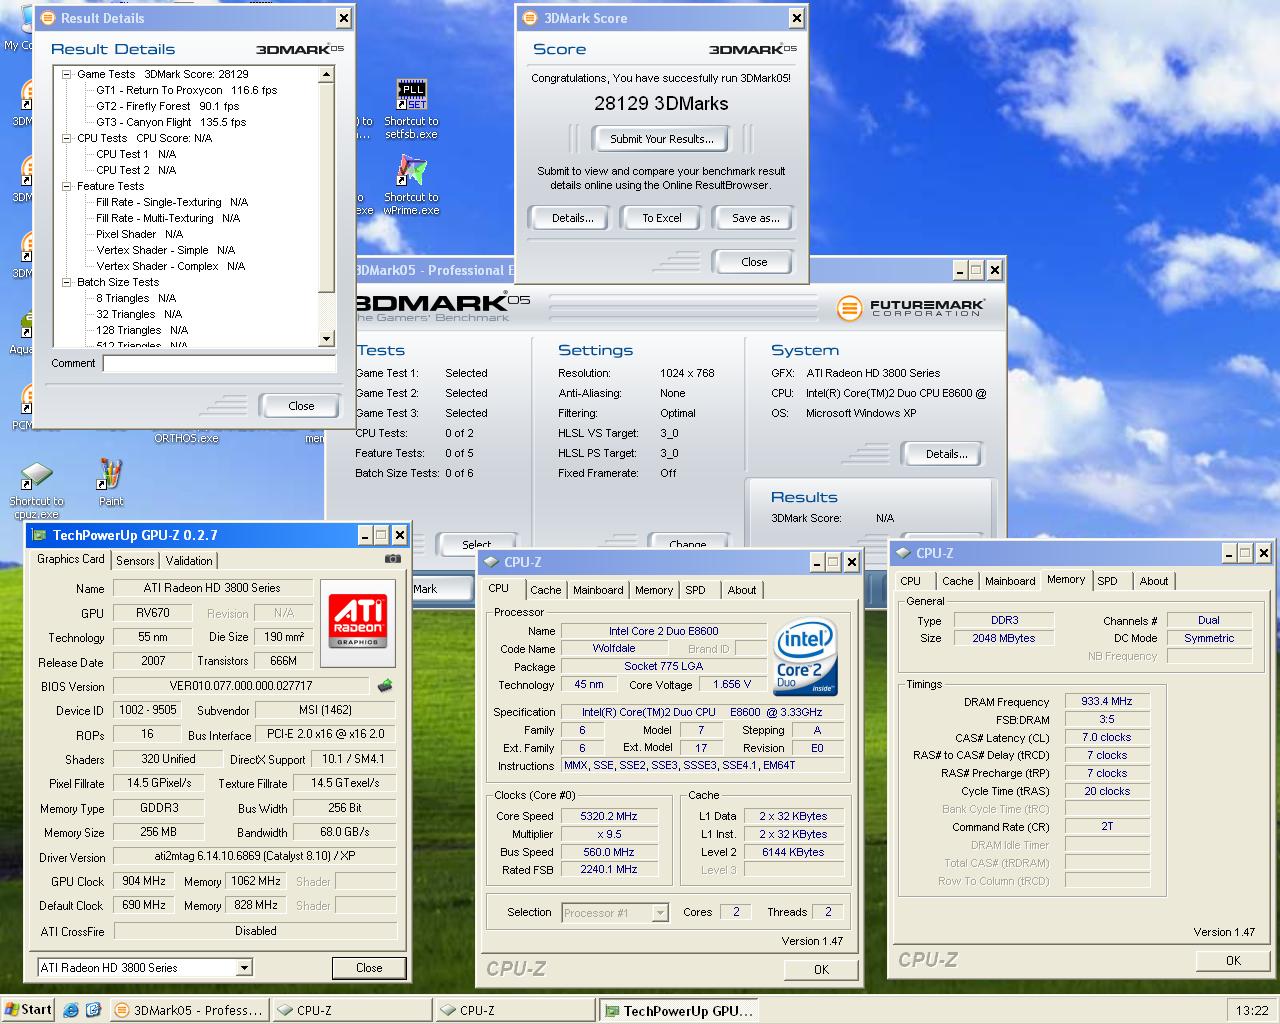
Task: Click the Result Details scroll-up arrow
Action: click(x=326, y=74)
